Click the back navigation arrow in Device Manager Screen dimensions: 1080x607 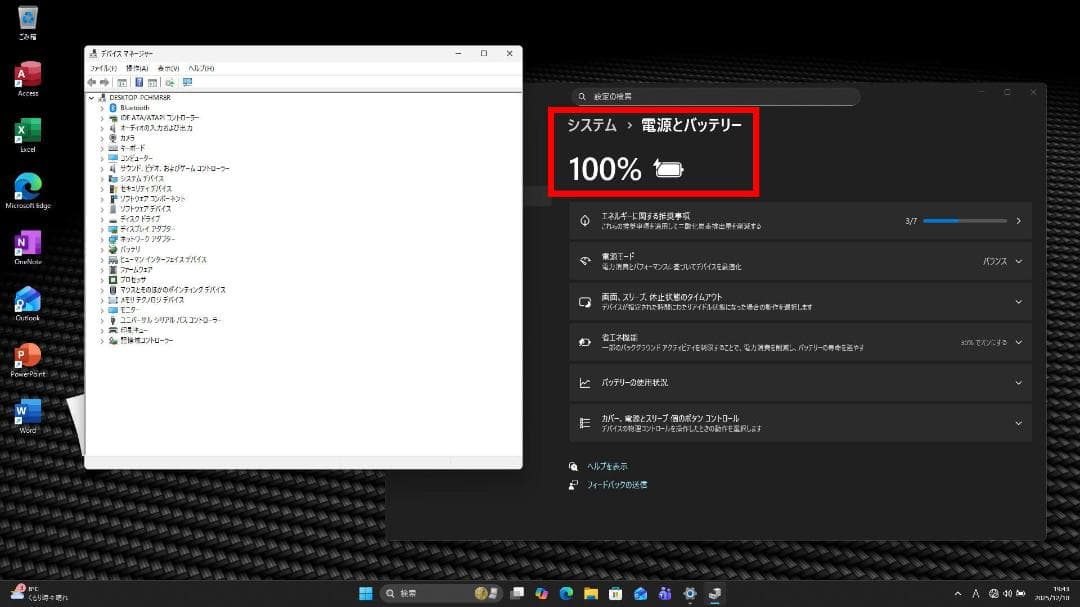(x=90, y=82)
